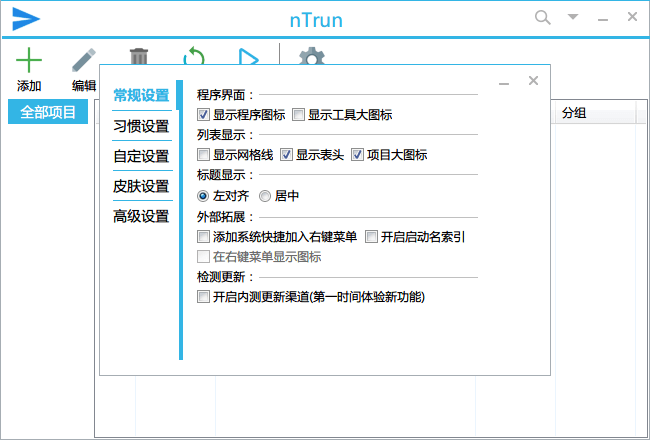Go to 高级设置 tab

click(x=141, y=216)
